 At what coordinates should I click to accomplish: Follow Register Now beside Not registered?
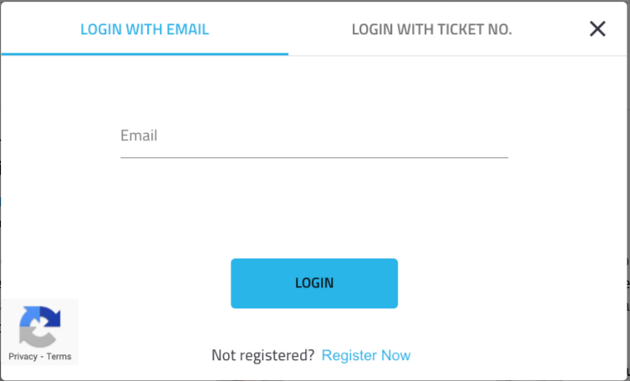pos(366,355)
